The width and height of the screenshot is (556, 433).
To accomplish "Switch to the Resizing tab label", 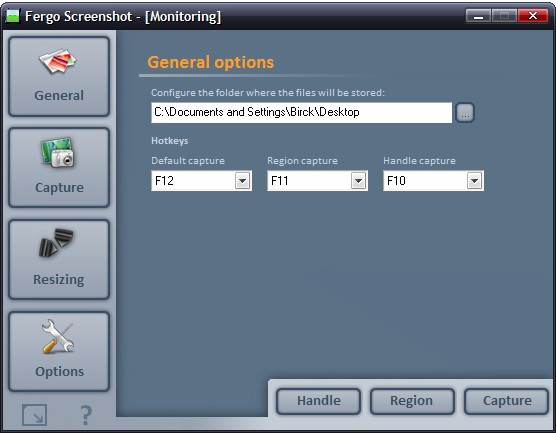I will 59,280.
